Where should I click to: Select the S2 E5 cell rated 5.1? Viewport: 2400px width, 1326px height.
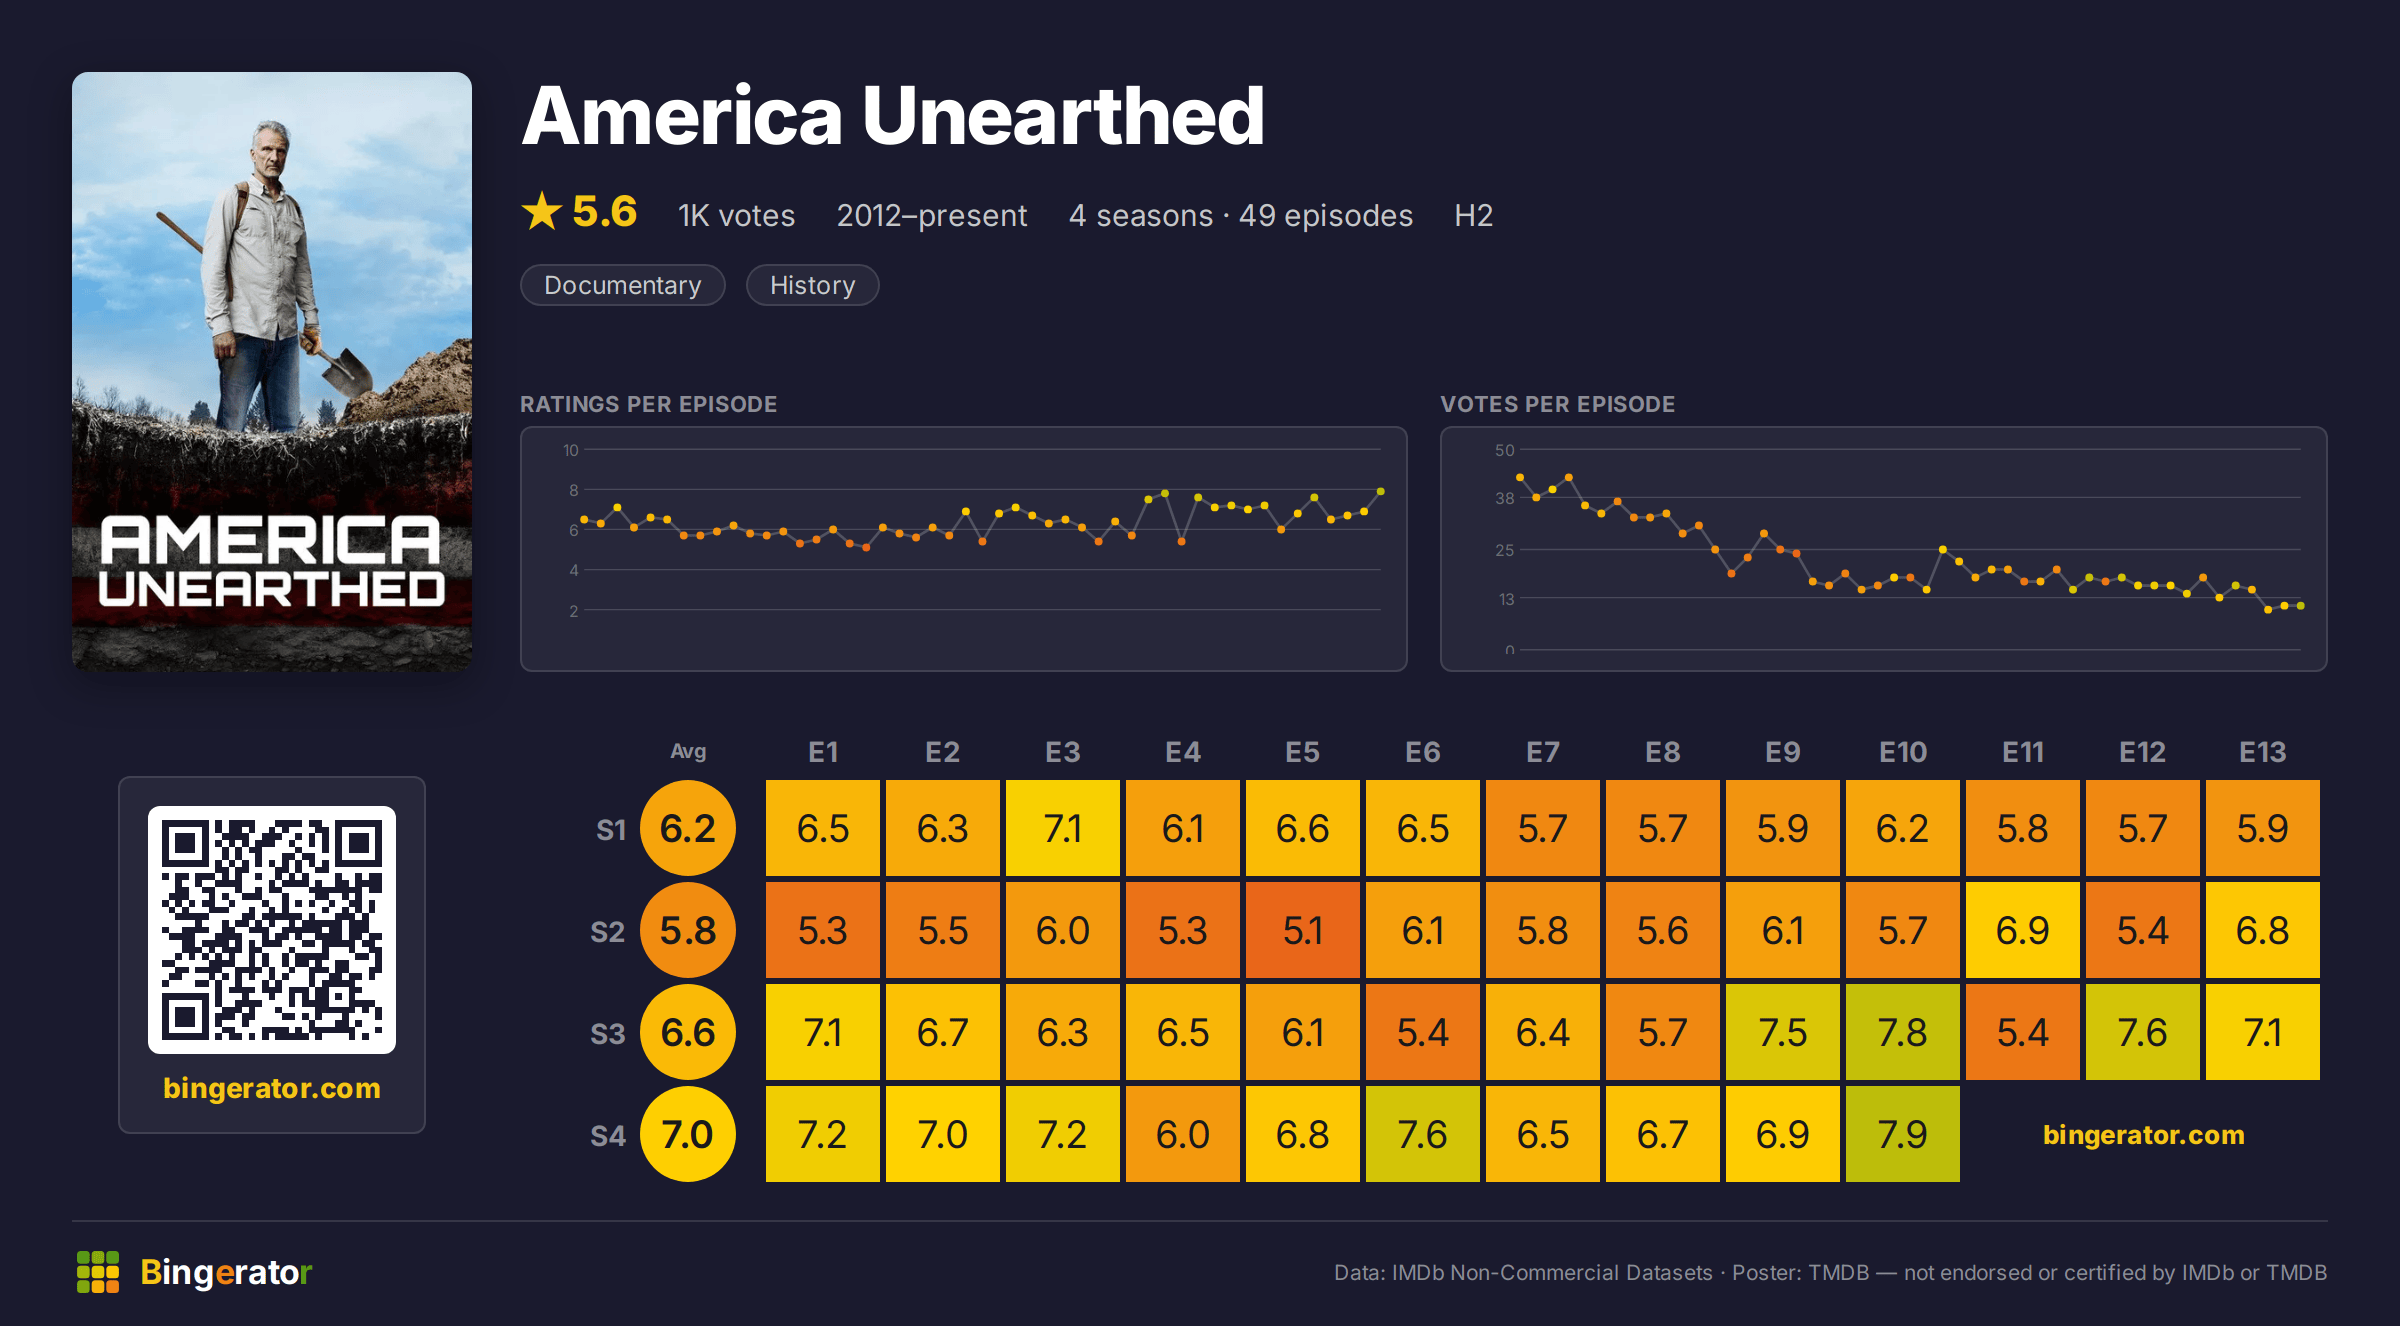point(1303,930)
